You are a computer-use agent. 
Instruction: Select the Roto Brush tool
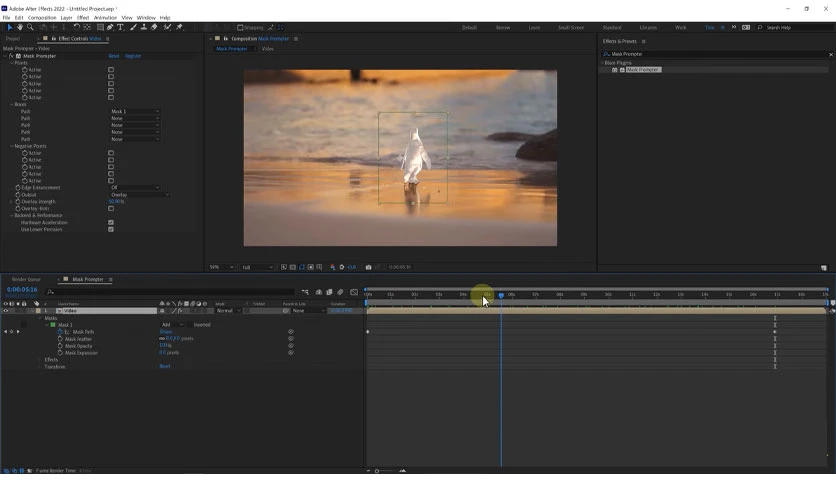tap(167, 27)
